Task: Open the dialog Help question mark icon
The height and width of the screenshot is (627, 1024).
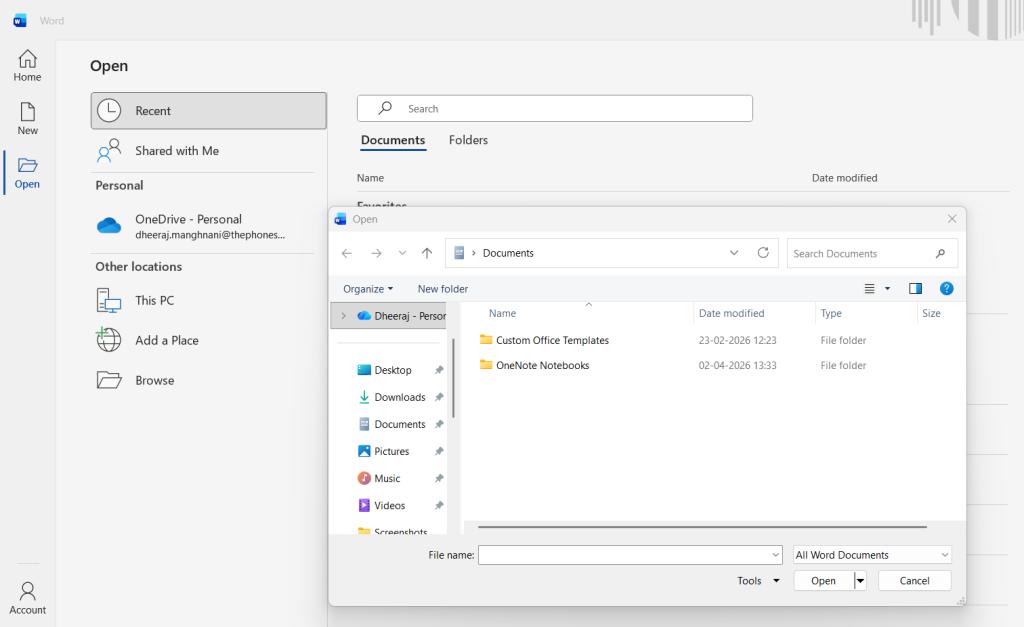Action: click(x=946, y=289)
